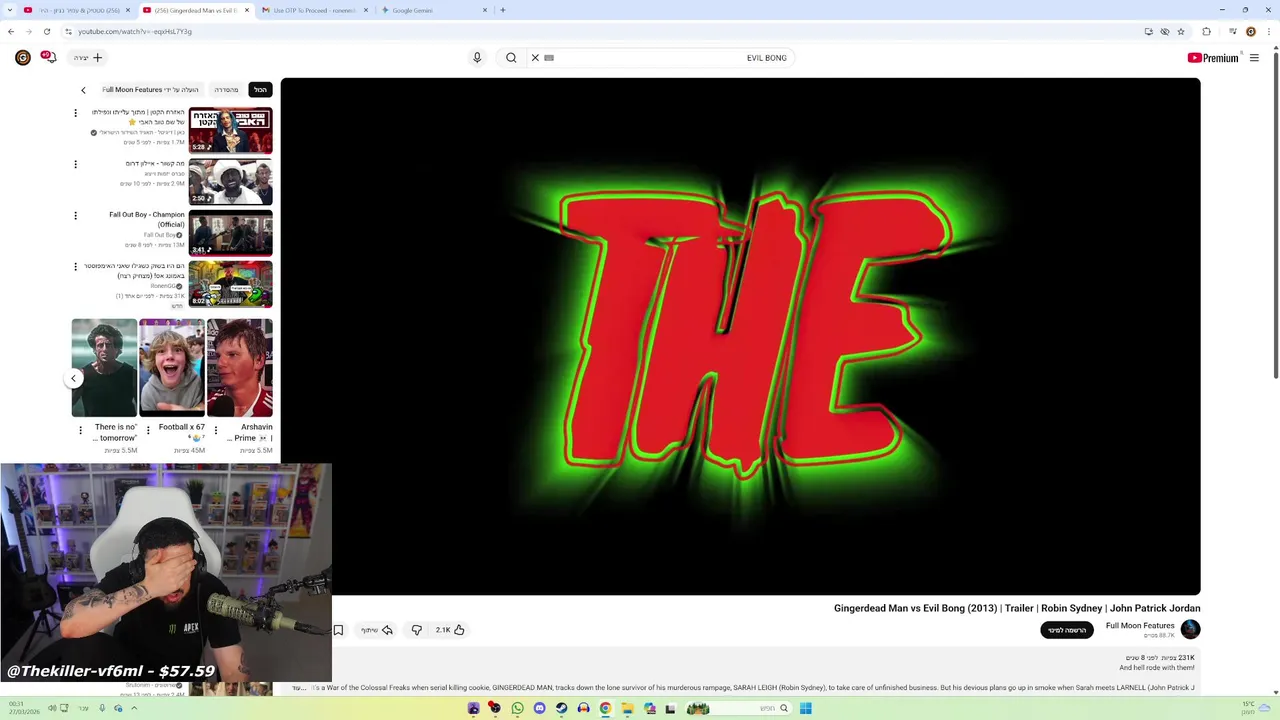The height and width of the screenshot is (720, 1280).
Task: Open Full Moon Features channel name link
Action: click(1140, 626)
